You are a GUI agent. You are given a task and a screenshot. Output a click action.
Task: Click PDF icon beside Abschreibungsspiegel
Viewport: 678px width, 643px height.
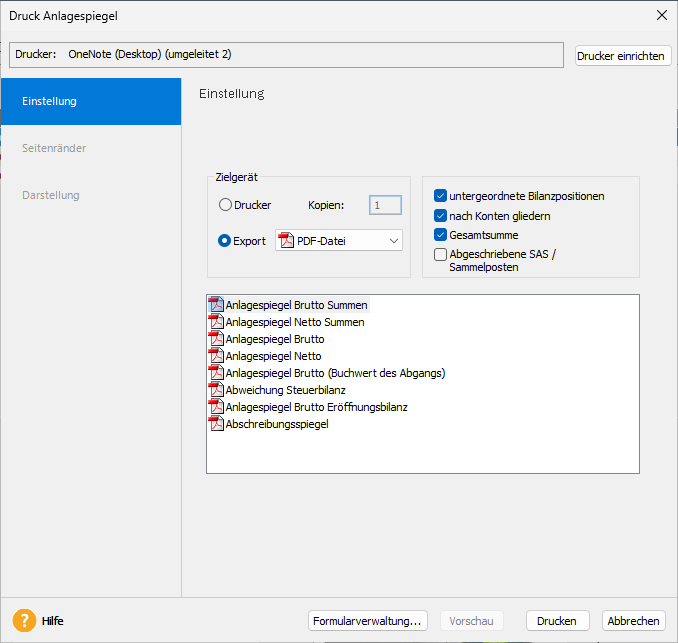click(x=216, y=424)
